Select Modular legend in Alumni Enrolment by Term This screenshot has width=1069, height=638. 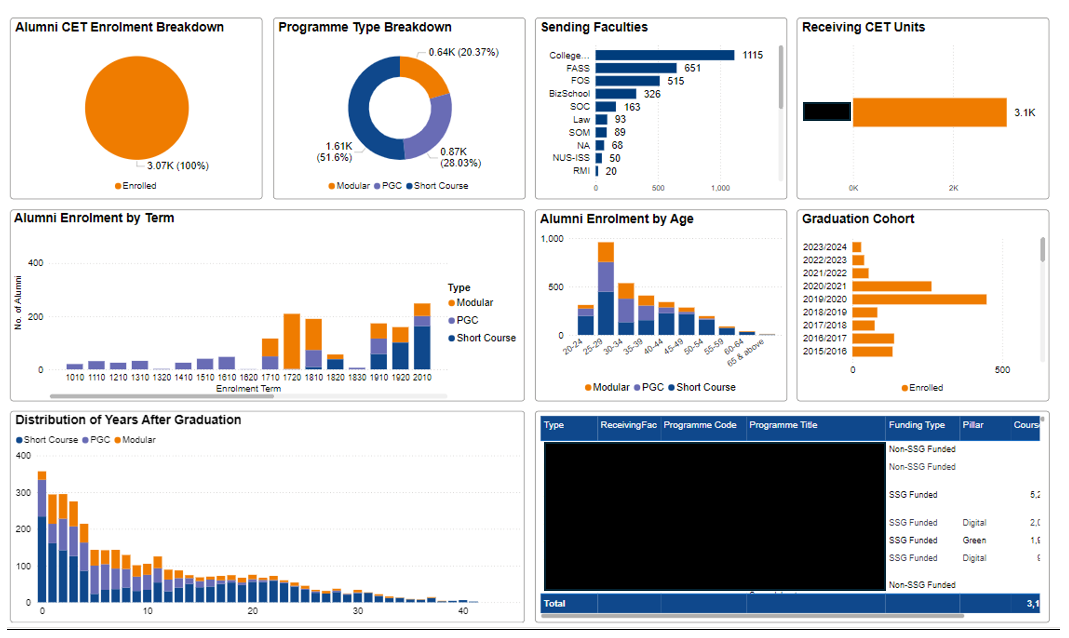(474, 303)
